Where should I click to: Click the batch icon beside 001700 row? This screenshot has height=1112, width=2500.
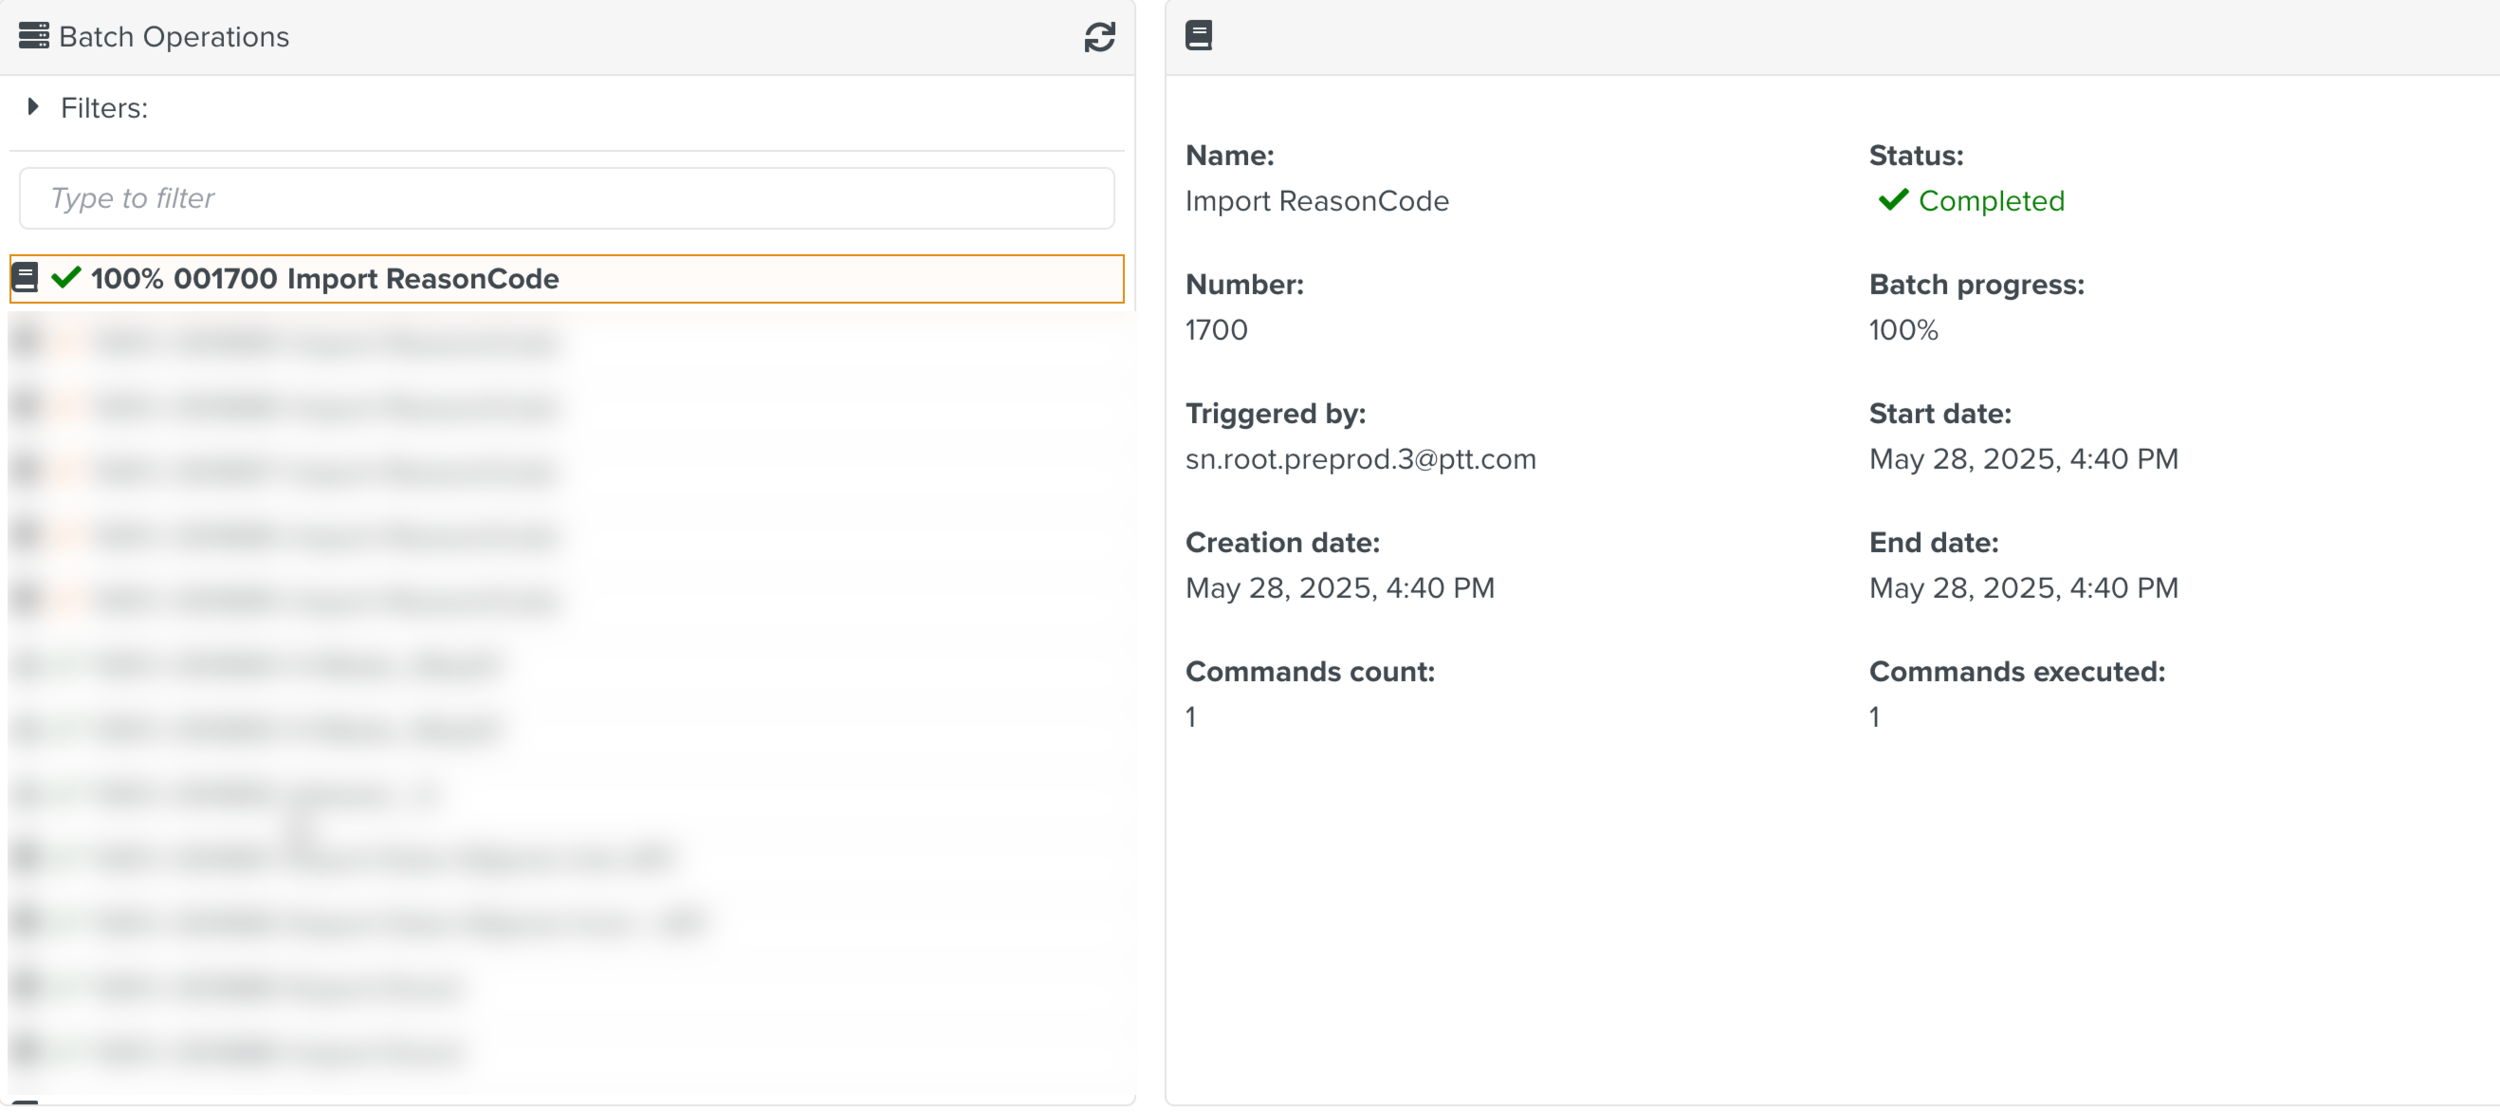click(x=26, y=278)
